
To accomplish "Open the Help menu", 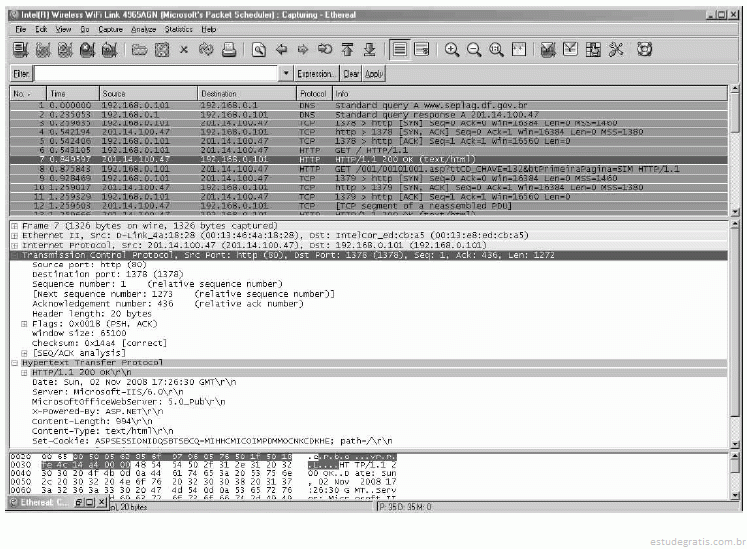I will click(209, 30).
